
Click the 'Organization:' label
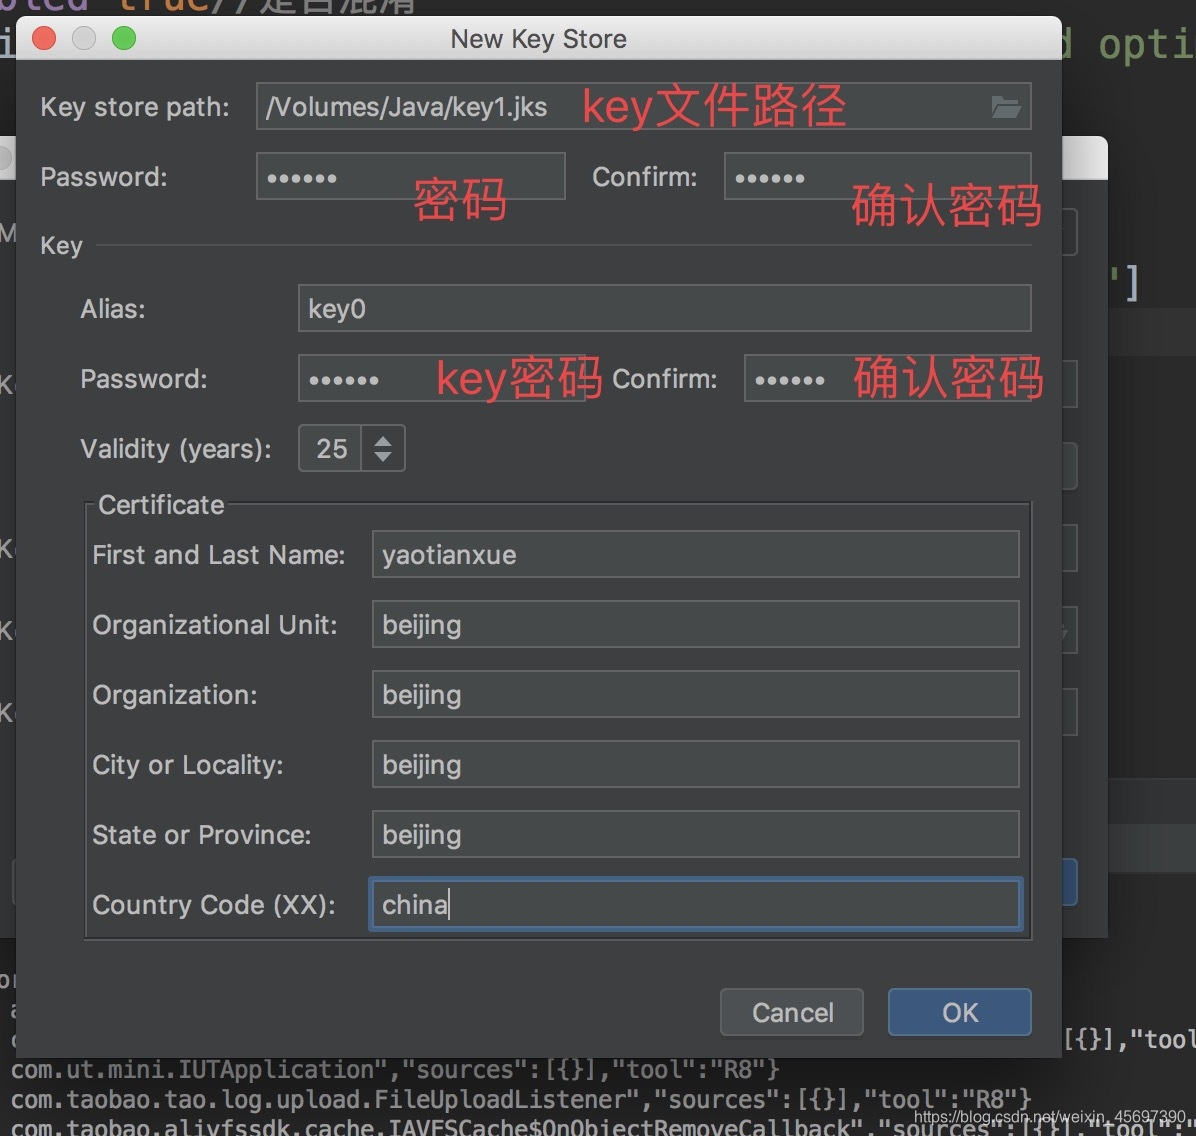[175, 695]
